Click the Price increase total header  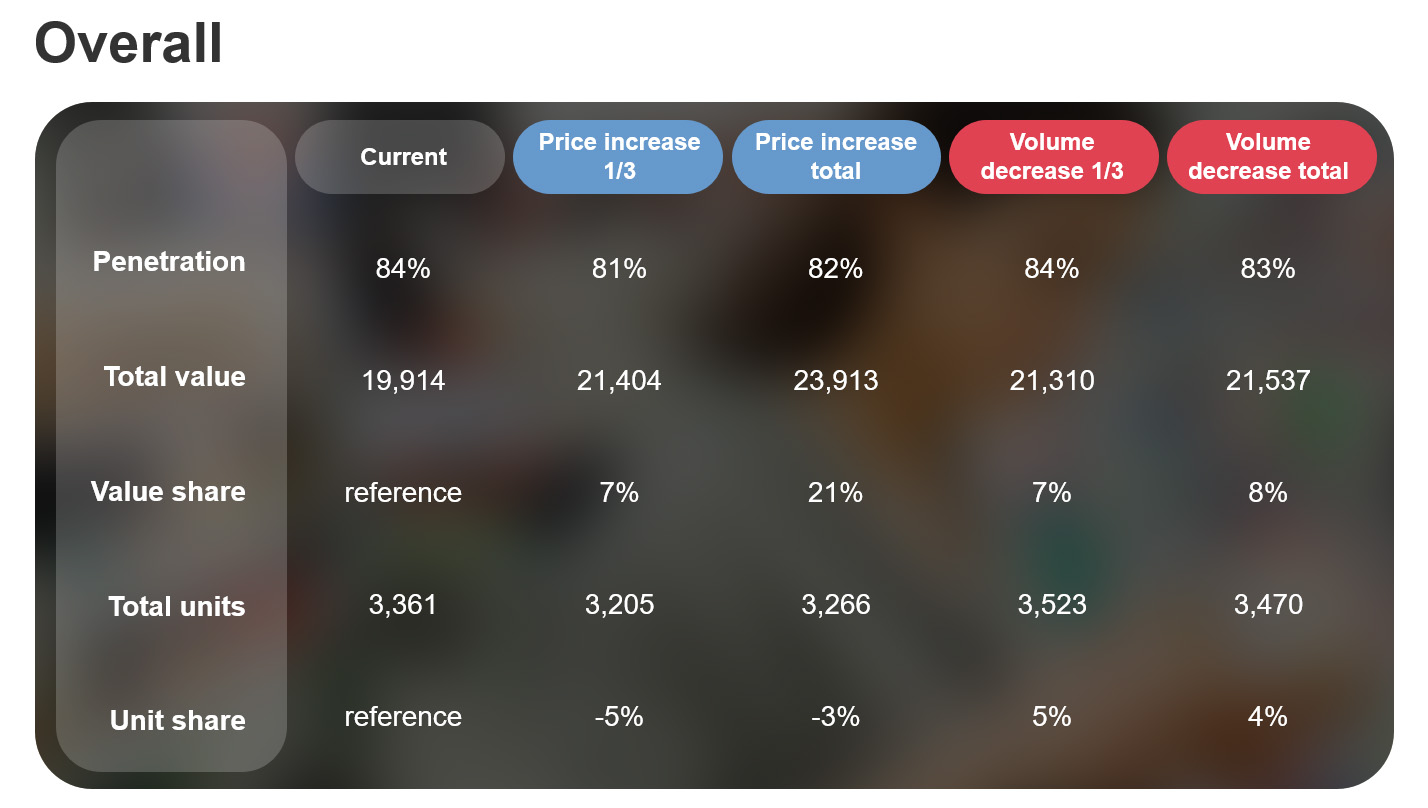[x=836, y=157]
